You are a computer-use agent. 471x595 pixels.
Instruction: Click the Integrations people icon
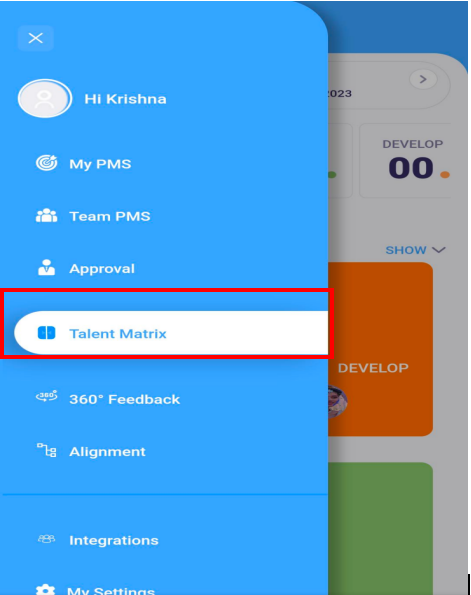point(47,539)
